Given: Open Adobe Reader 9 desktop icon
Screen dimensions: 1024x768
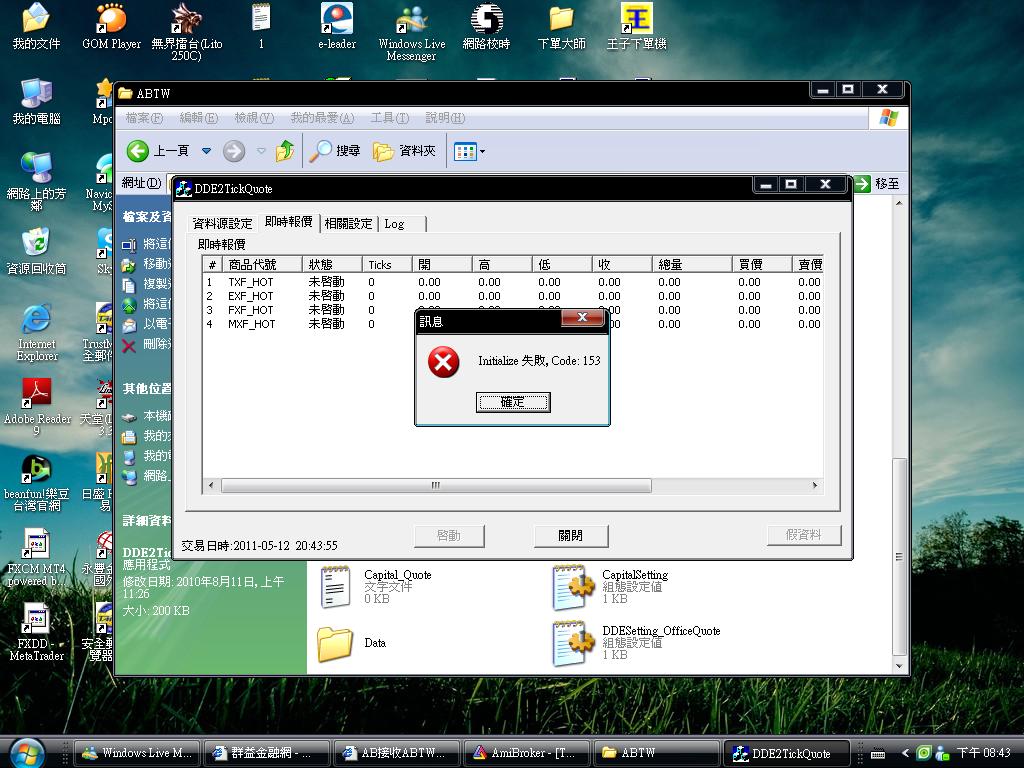Looking at the screenshot, I should click(37, 406).
